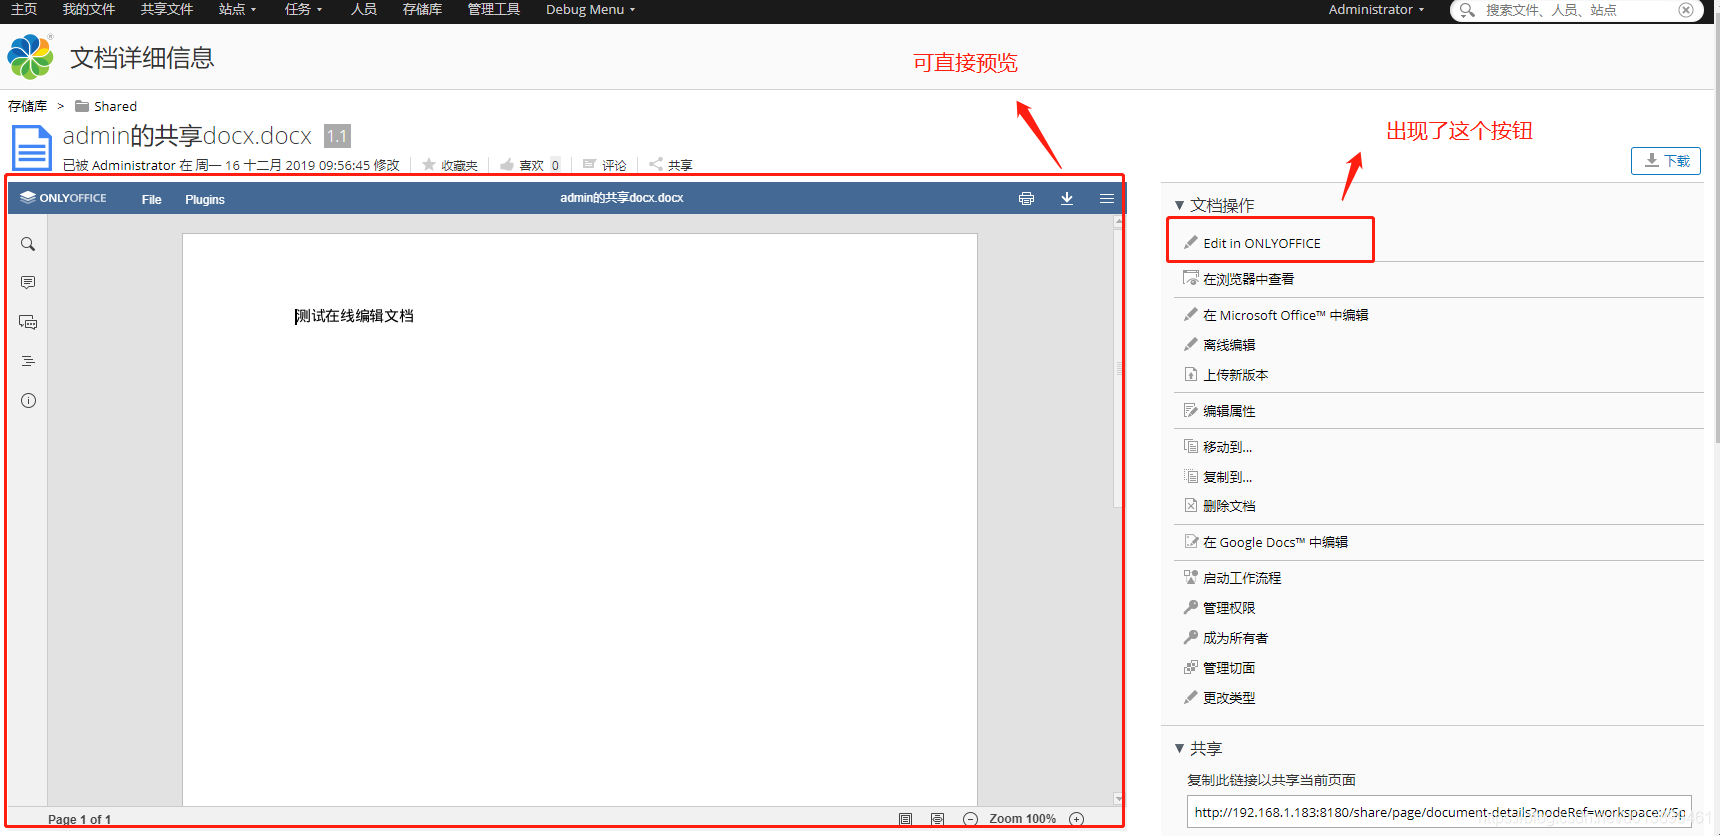
Task: Click the version 1.1 badge
Action: 337,136
